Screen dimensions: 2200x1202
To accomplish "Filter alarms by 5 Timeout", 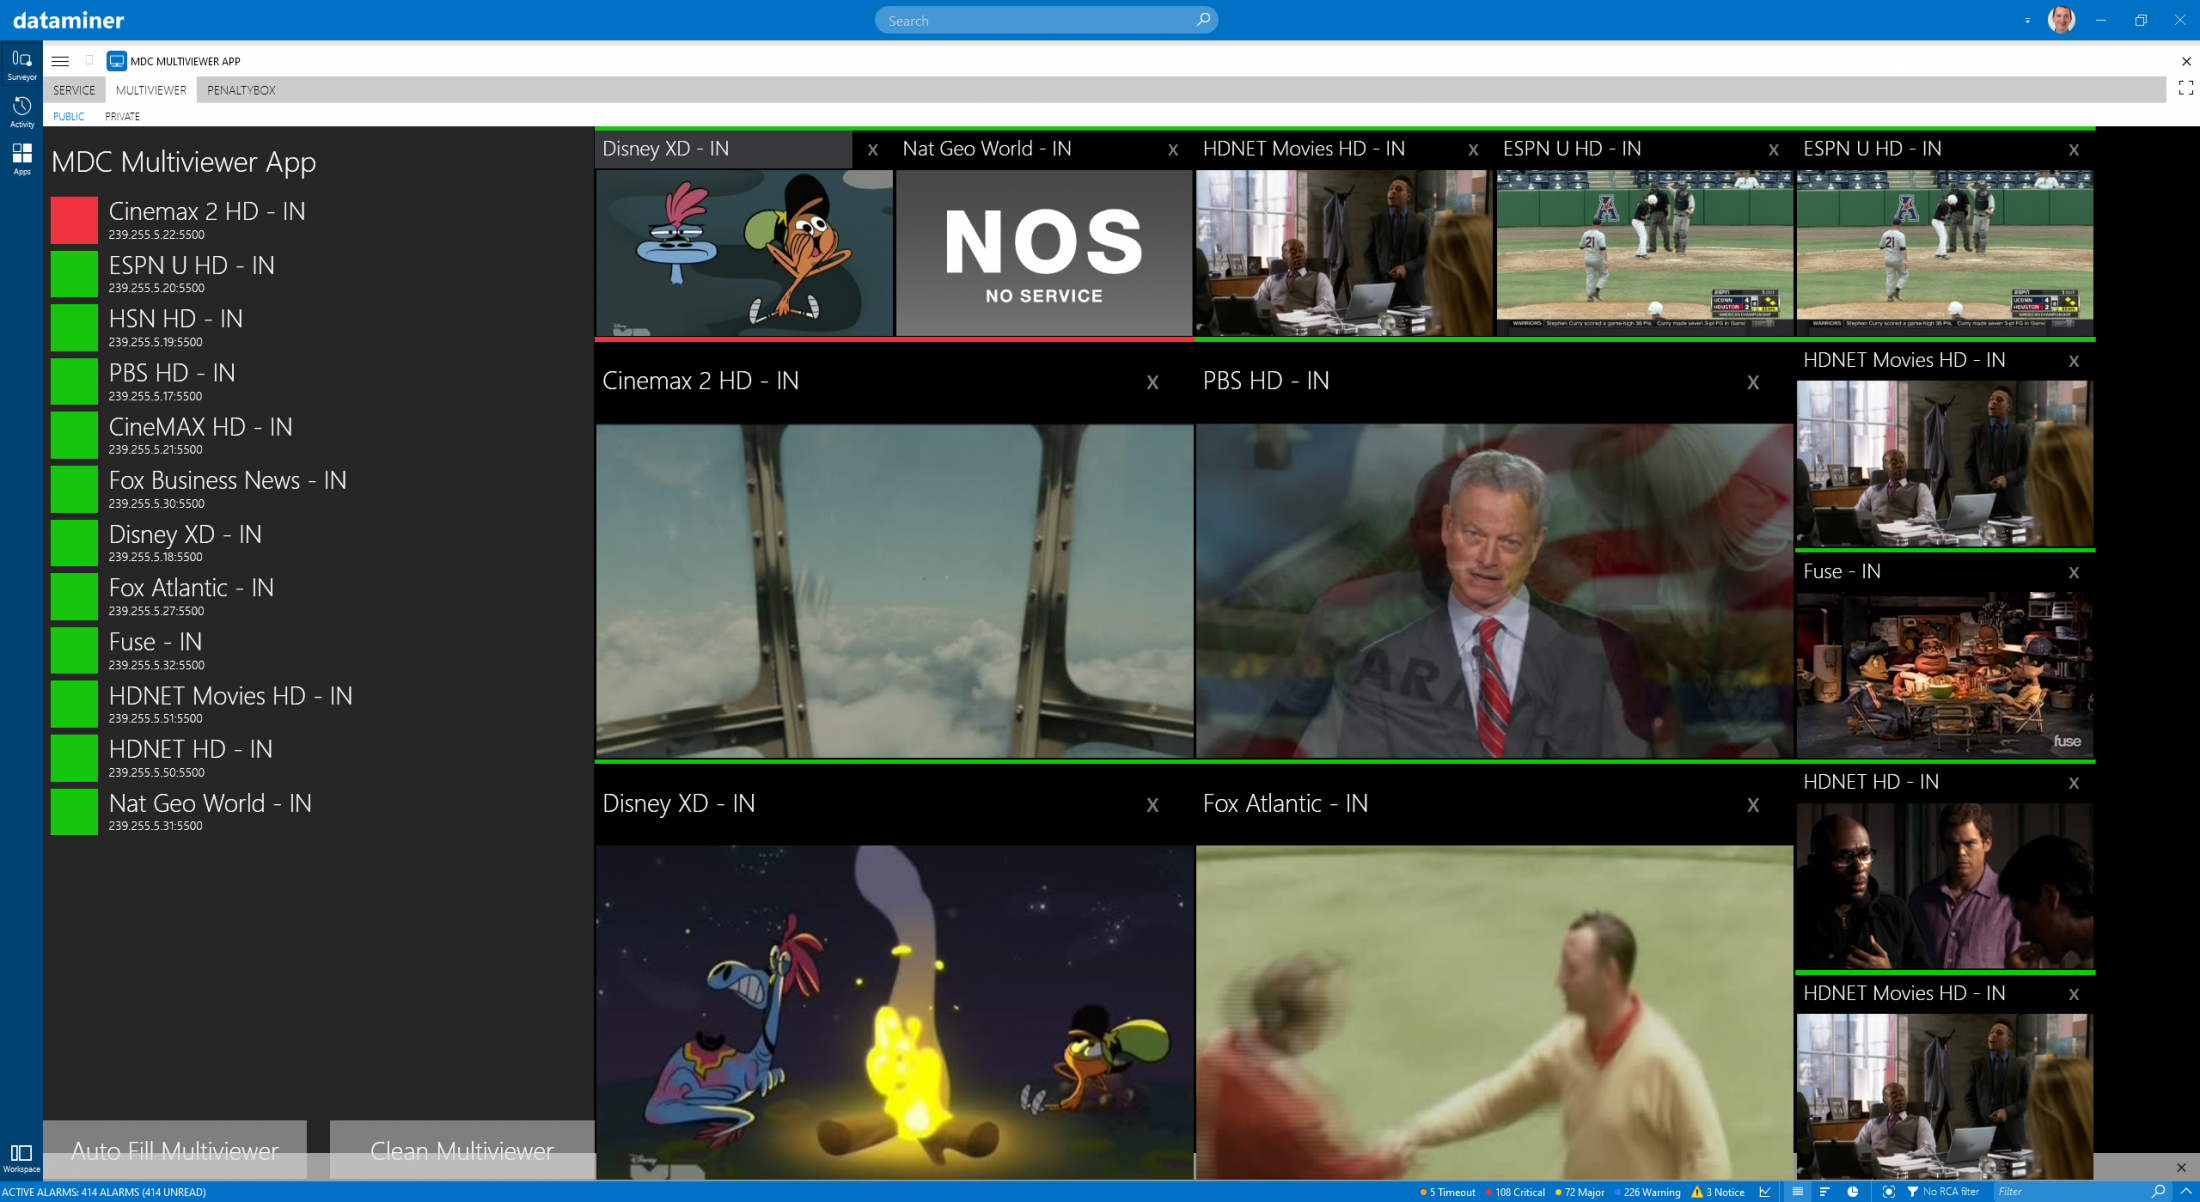I will pos(1447,1192).
